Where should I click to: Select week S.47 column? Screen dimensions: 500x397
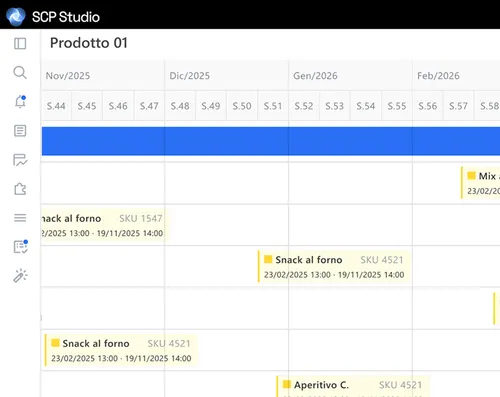click(149, 106)
